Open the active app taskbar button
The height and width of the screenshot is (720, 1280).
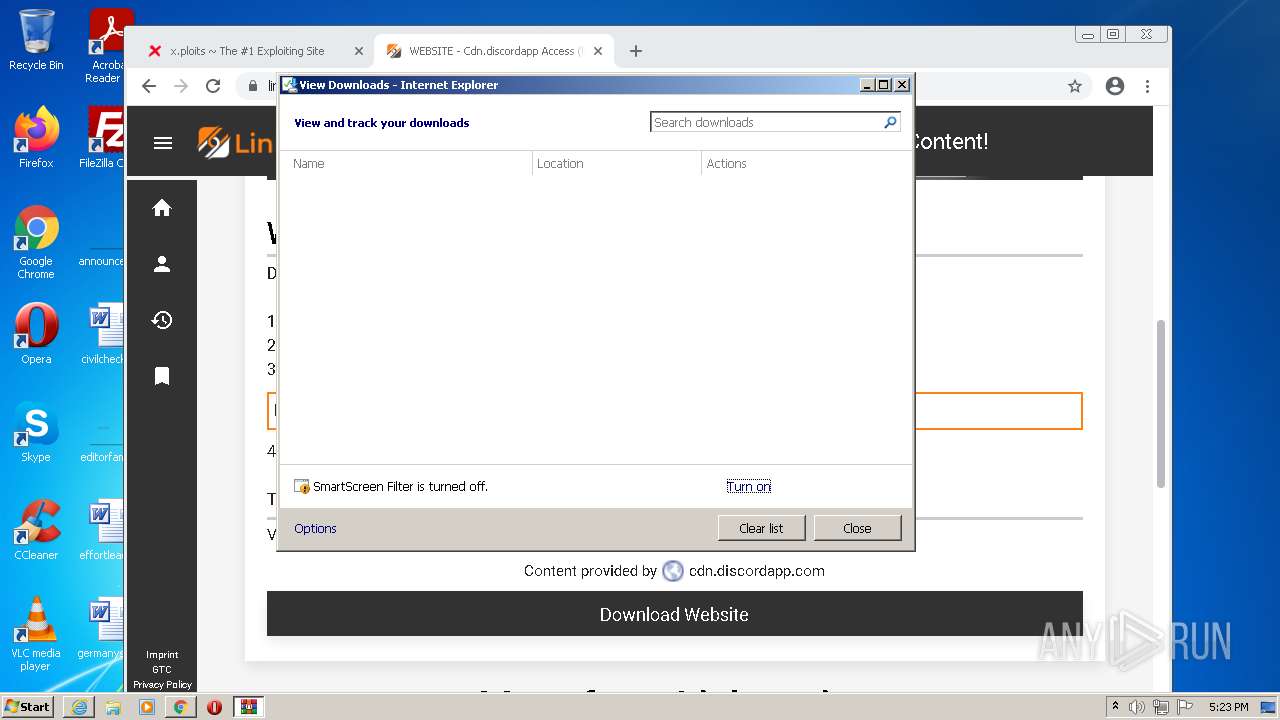point(248,707)
